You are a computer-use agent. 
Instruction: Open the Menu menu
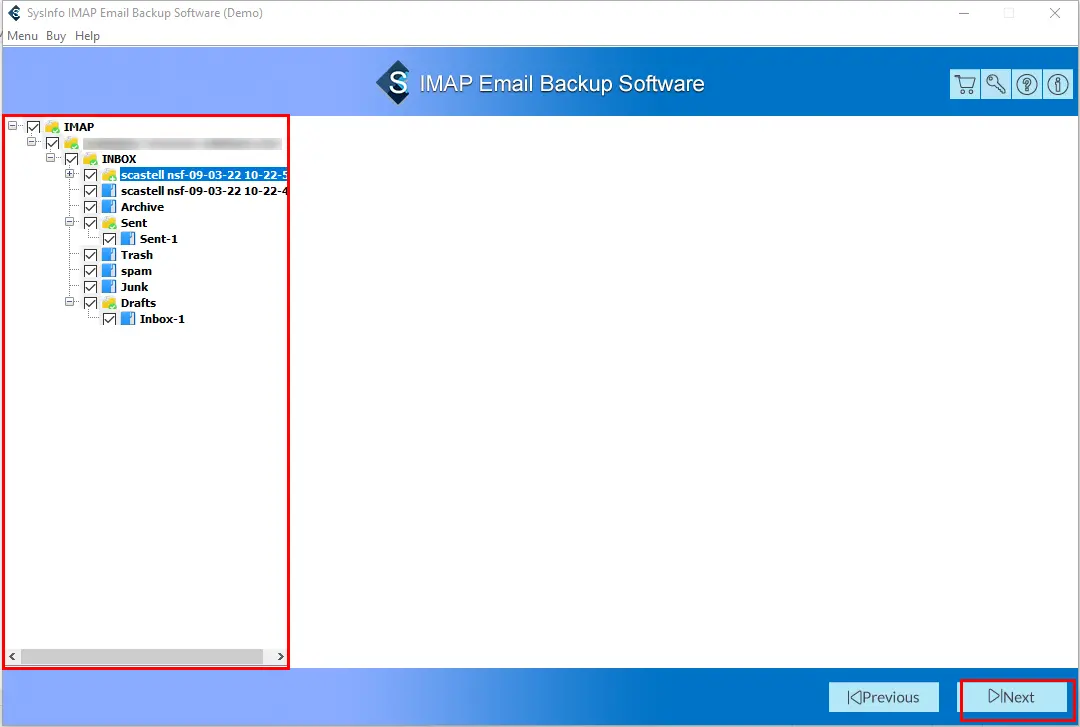pyautogui.click(x=22, y=36)
